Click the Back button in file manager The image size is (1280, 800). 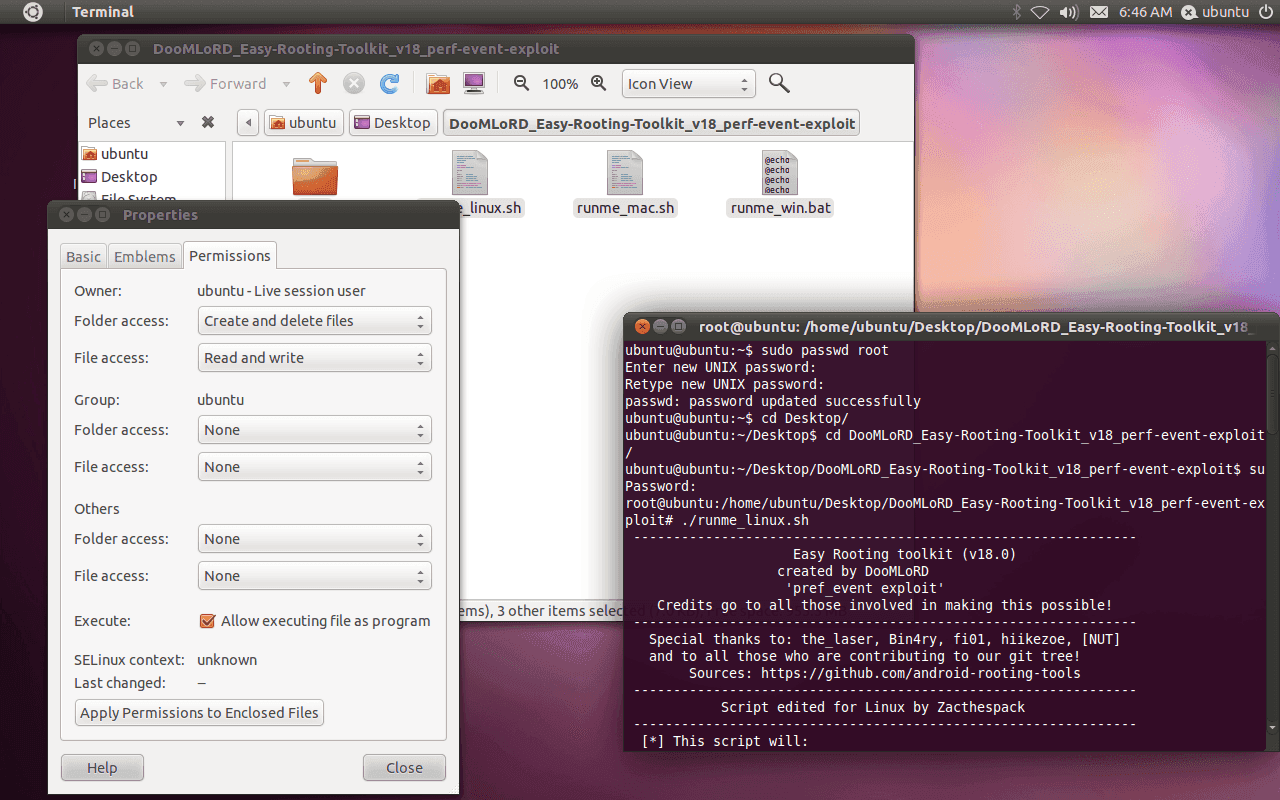tap(115, 84)
